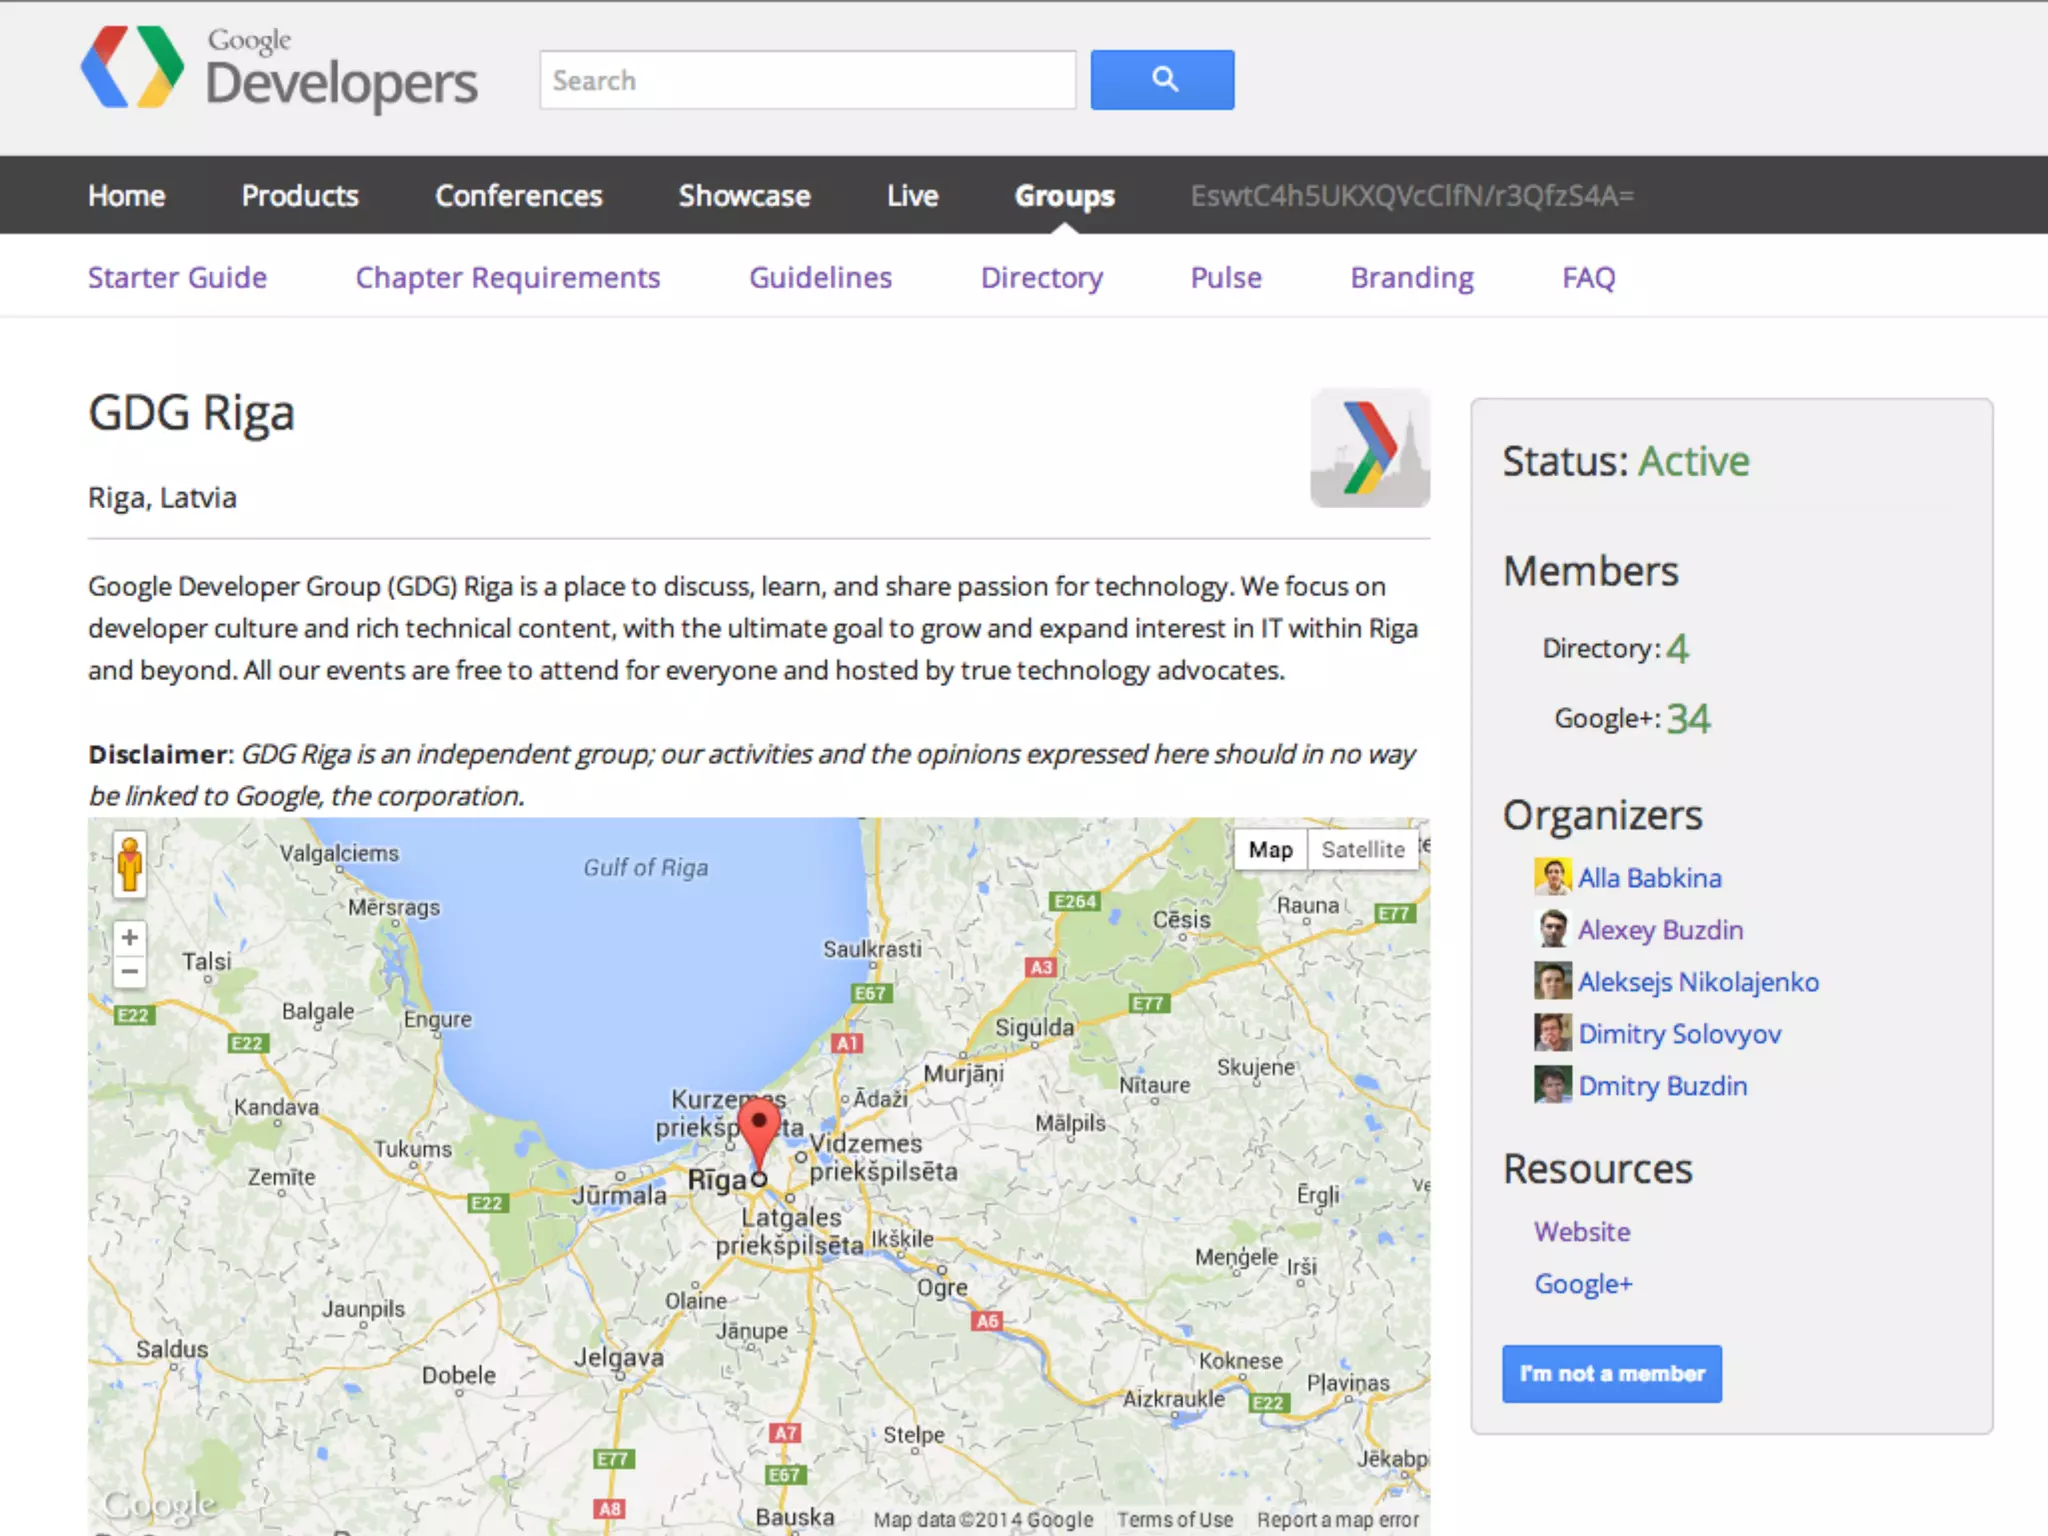Open the Guidelines page
This screenshot has height=1536, width=2048.
(820, 277)
